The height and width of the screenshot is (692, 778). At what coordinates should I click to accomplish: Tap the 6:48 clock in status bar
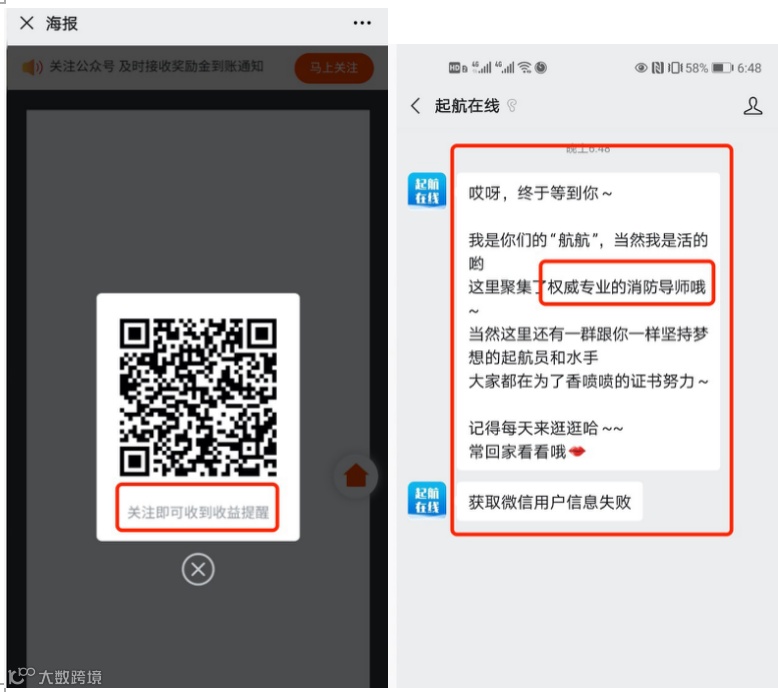point(749,67)
